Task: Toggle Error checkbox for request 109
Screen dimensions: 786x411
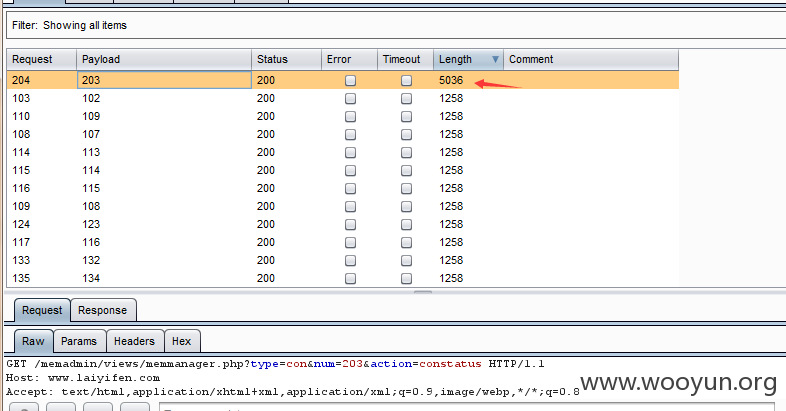Action: [x=350, y=207]
